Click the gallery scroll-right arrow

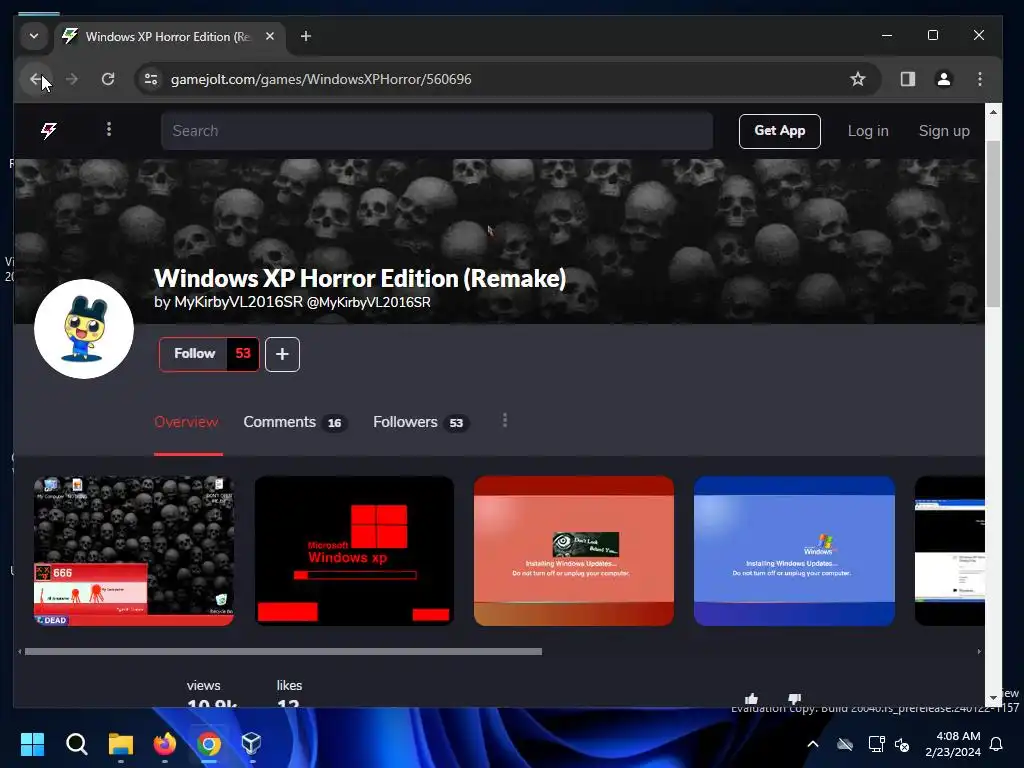pyautogui.click(x=978, y=651)
